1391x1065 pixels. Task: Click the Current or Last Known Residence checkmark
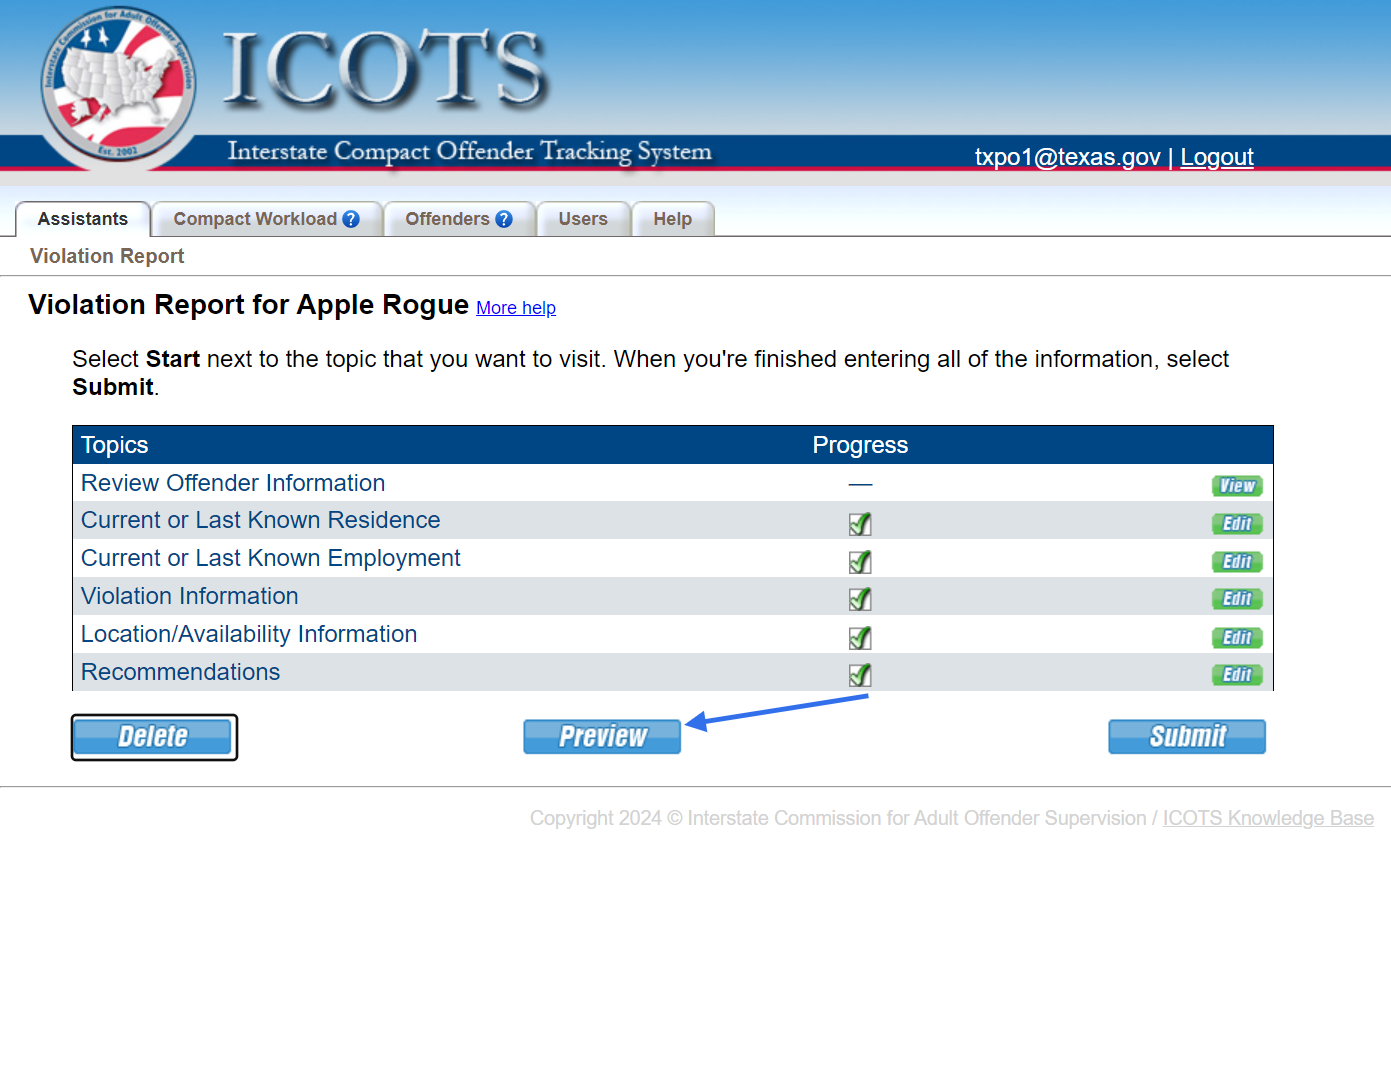pos(860,523)
